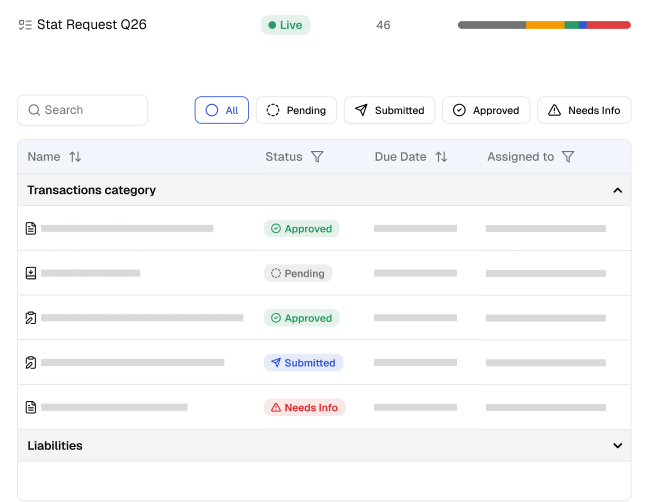Image resolution: width=649 pixels, height=502 pixels.
Task: Click the red segment of the progress bar
Action: click(x=609, y=25)
